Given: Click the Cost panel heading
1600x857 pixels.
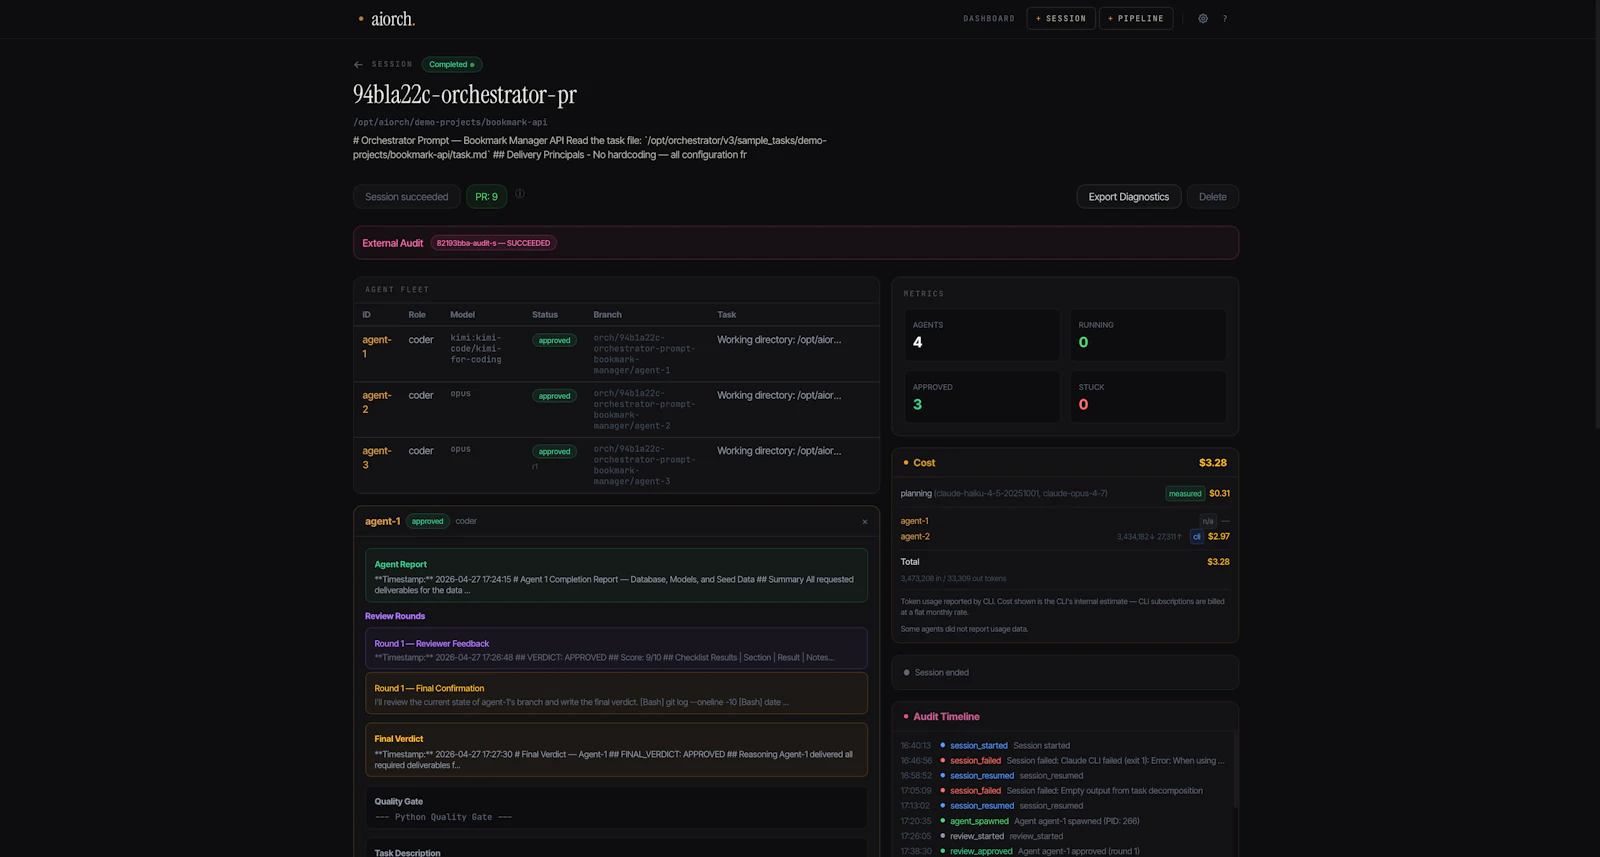Looking at the screenshot, I should click(x=924, y=463).
